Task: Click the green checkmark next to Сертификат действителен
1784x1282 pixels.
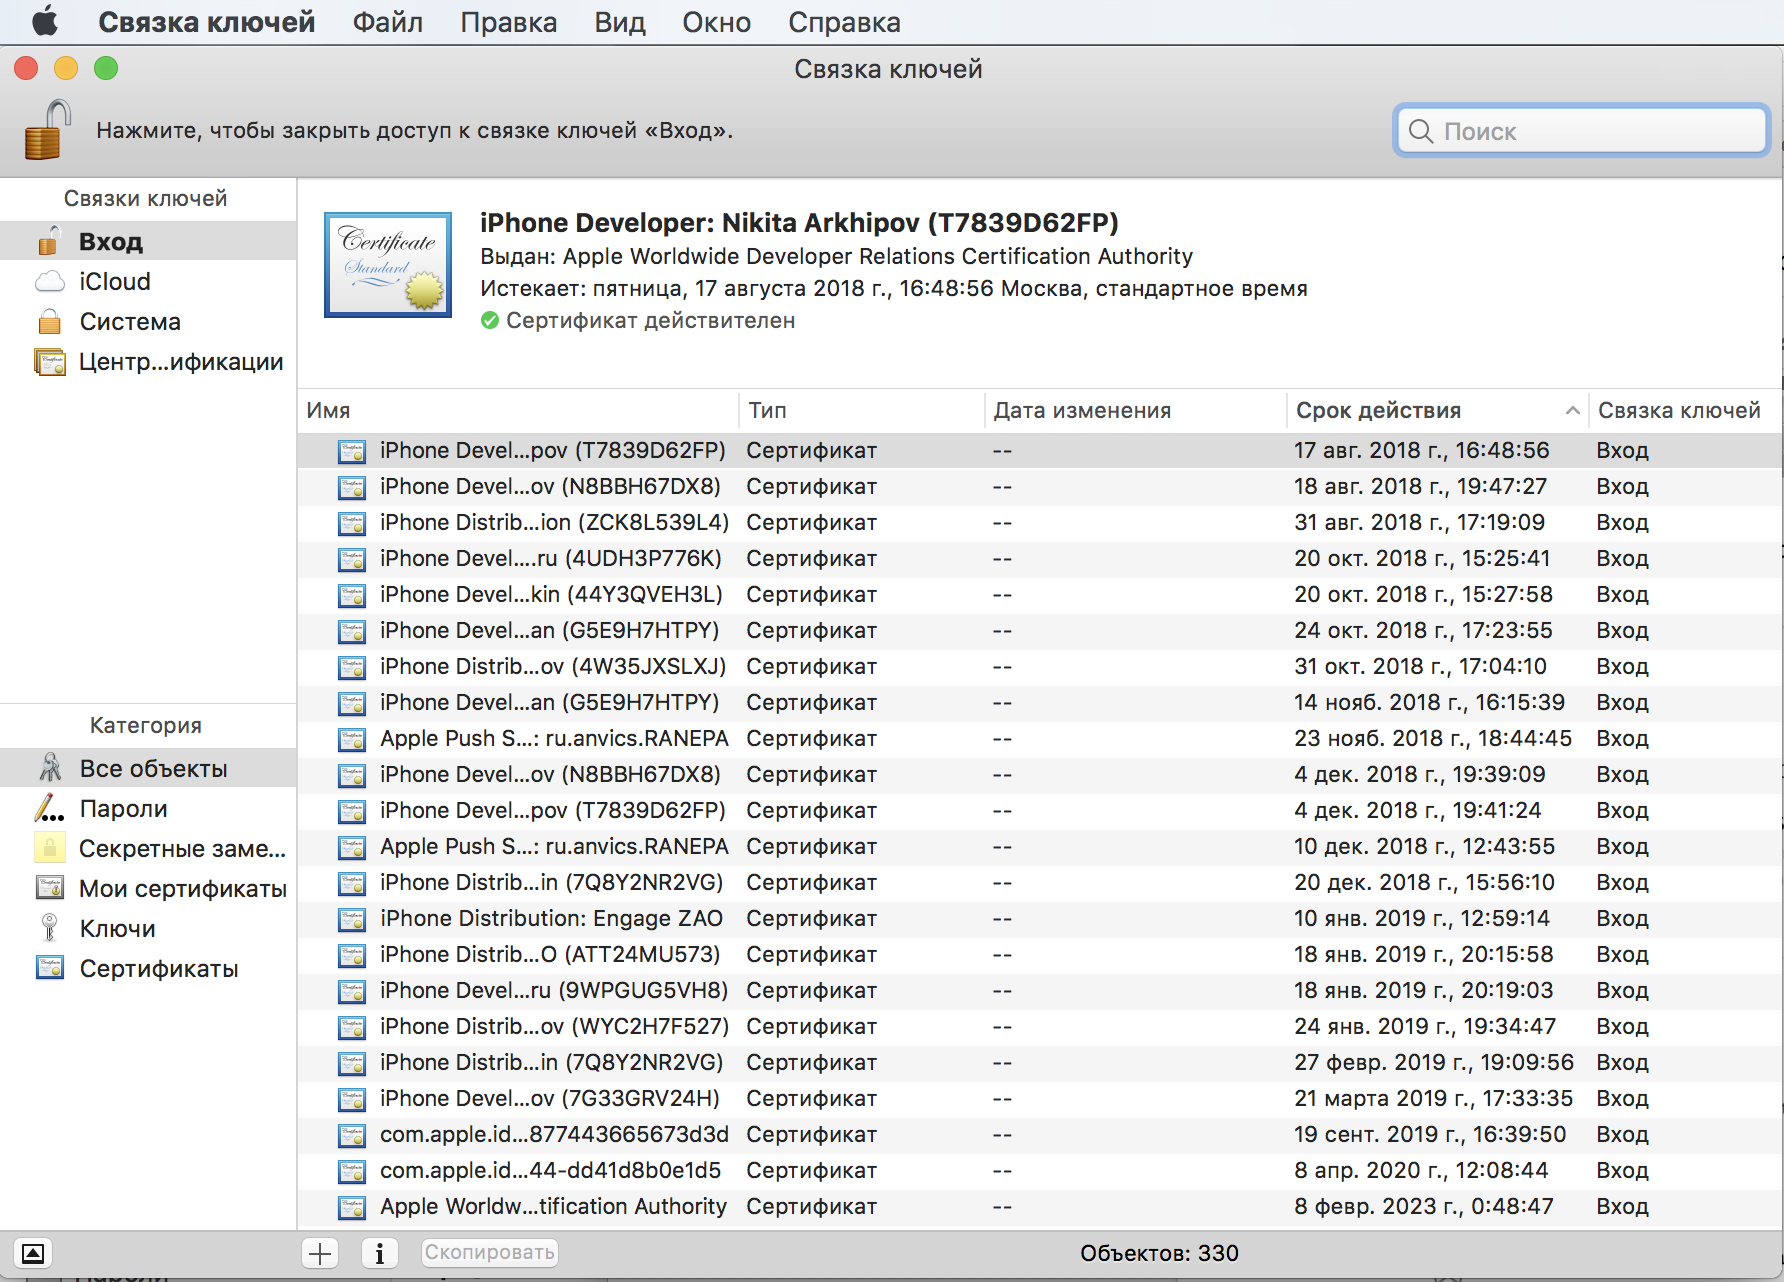Action: pyautogui.click(x=490, y=320)
